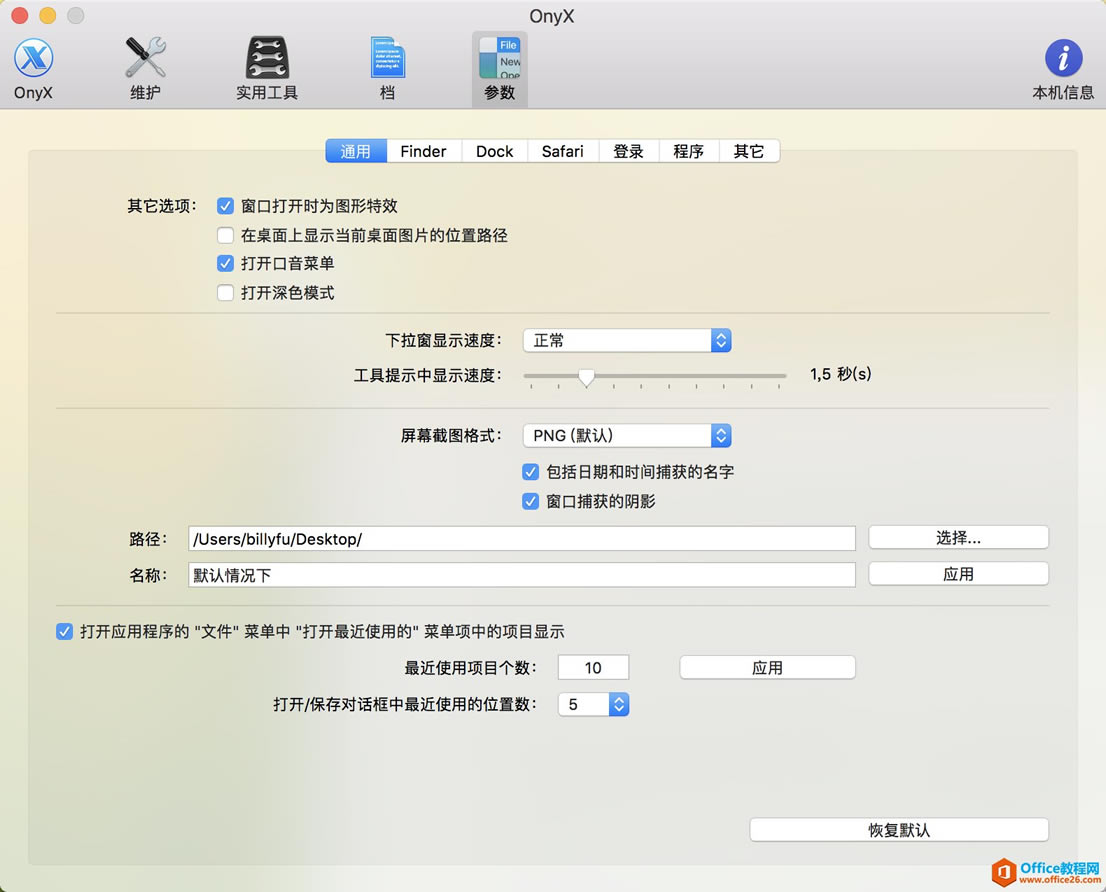Enable 在桌面上显示当前桌面图片的位置路径 checkbox

225,235
